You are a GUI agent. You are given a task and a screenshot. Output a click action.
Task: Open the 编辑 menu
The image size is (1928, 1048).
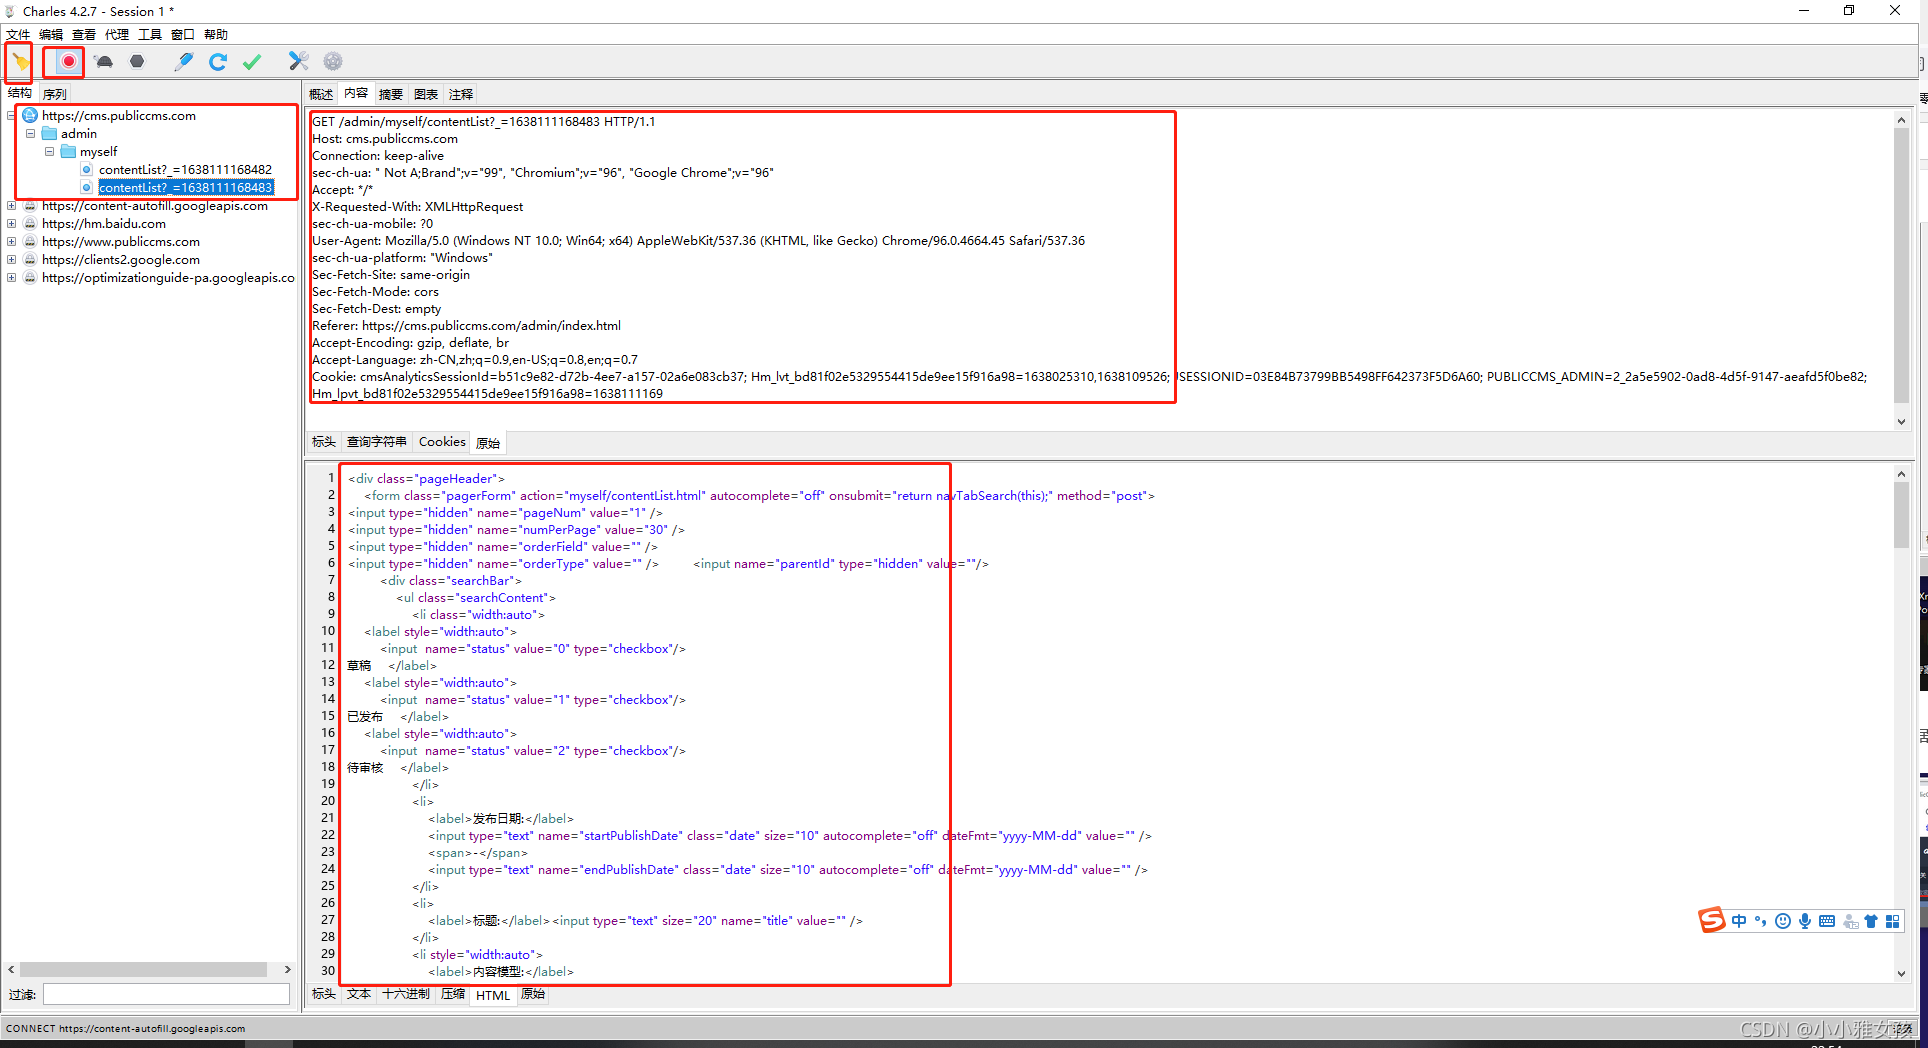click(x=51, y=35)
